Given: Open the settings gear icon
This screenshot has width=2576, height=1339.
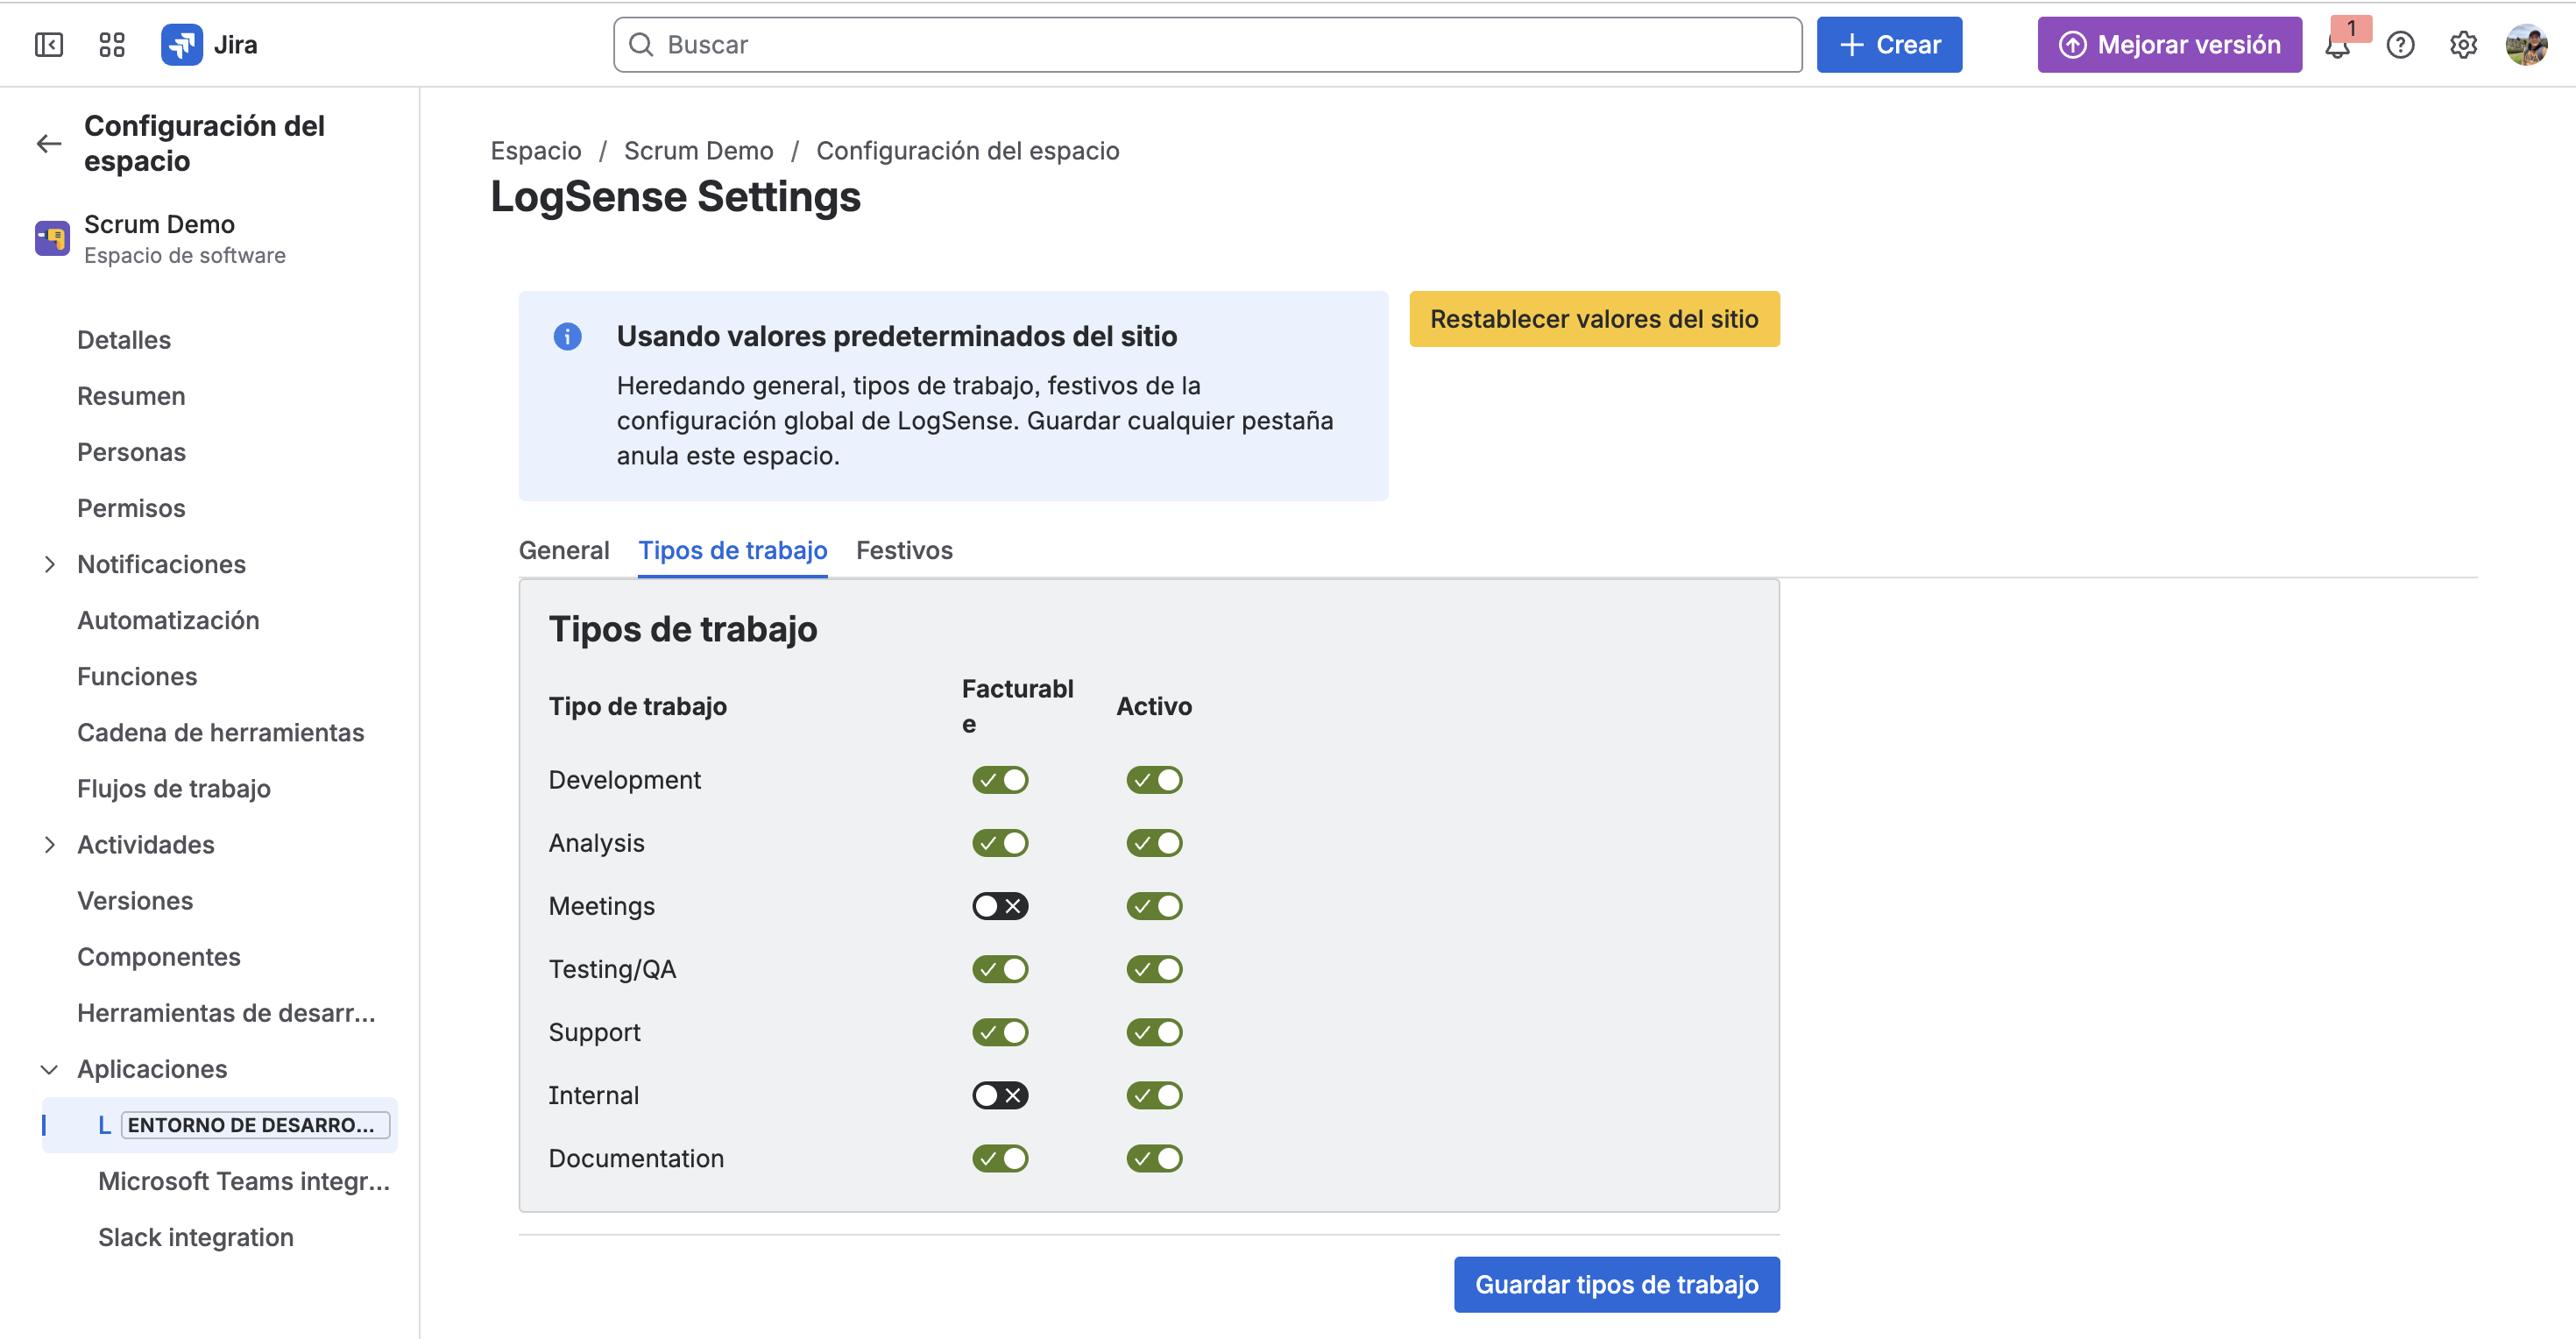Looking at the screenshot, I should pos(2463,45).
